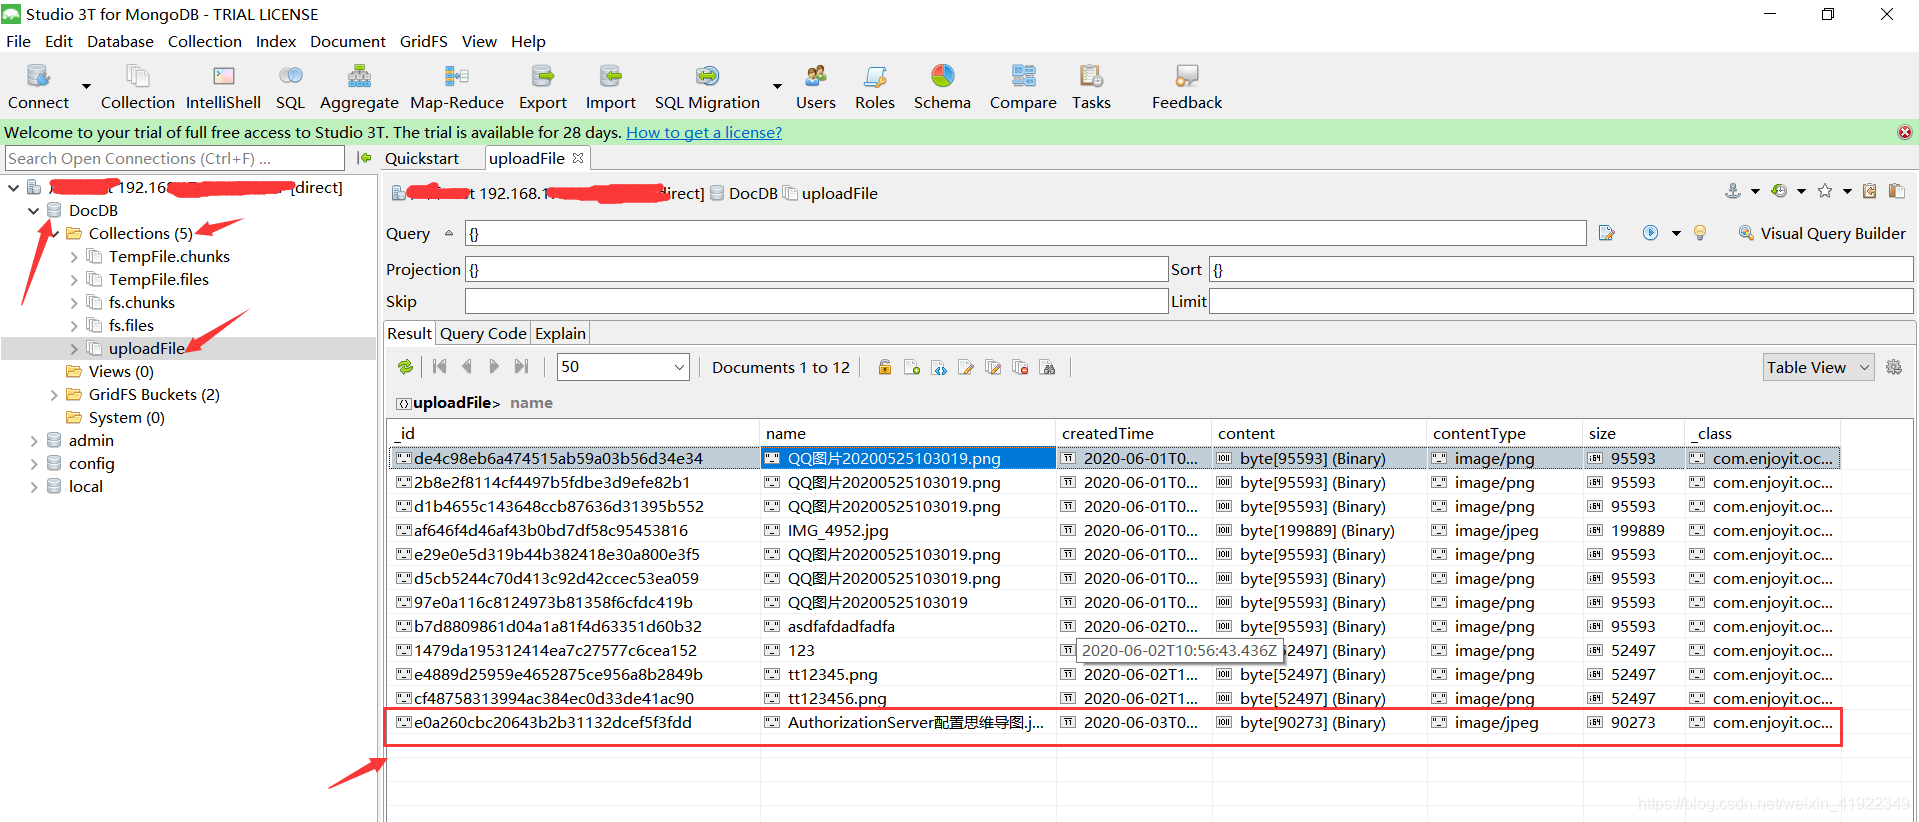Screen dimensions: 1919x822
Task: Select the TempFile.files collection
Action: click(159, 280)
